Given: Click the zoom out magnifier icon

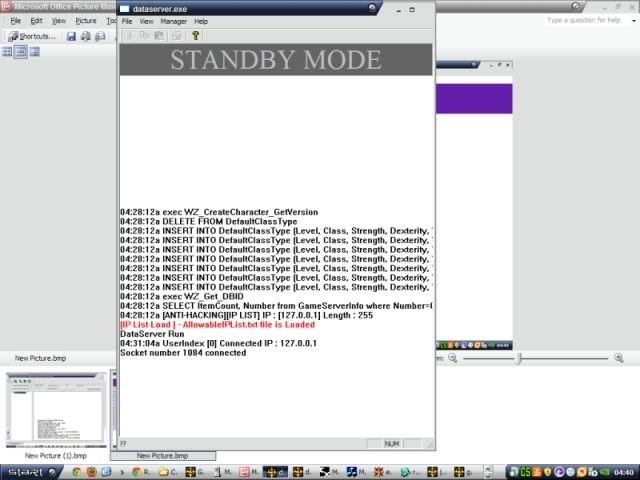Looking at the screenshot, I should (452, 358).
